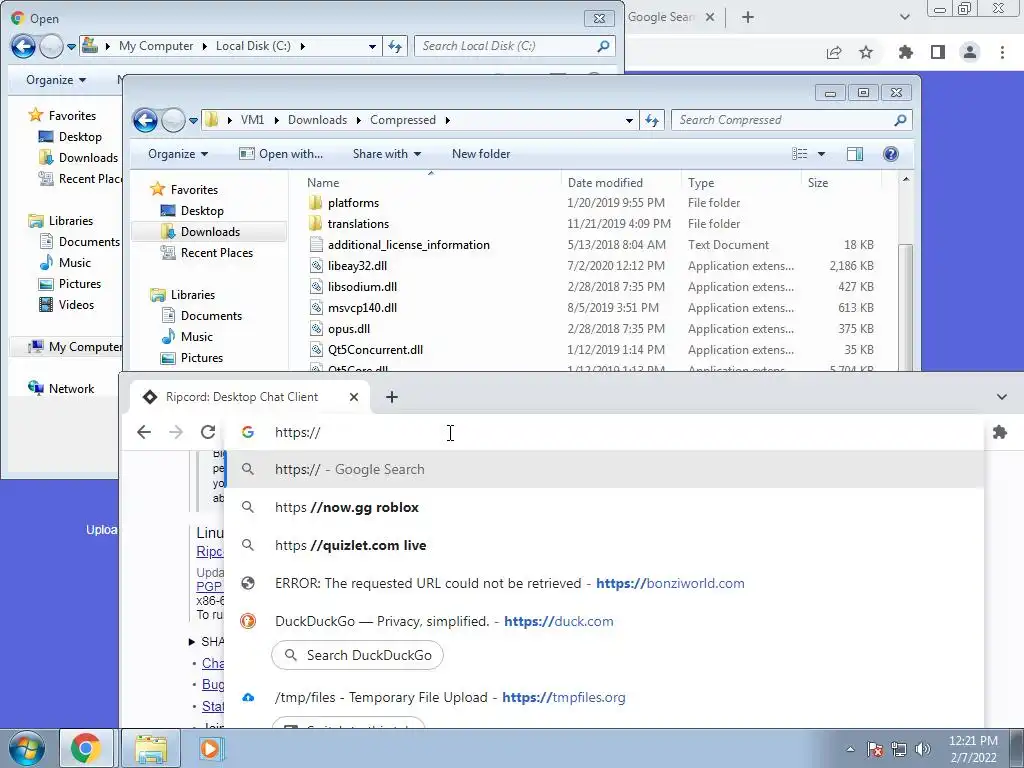Screen dimensions: 1024x768
Task: Open view options dropdown arrow beside view icon
Action: tap(822, 154)
